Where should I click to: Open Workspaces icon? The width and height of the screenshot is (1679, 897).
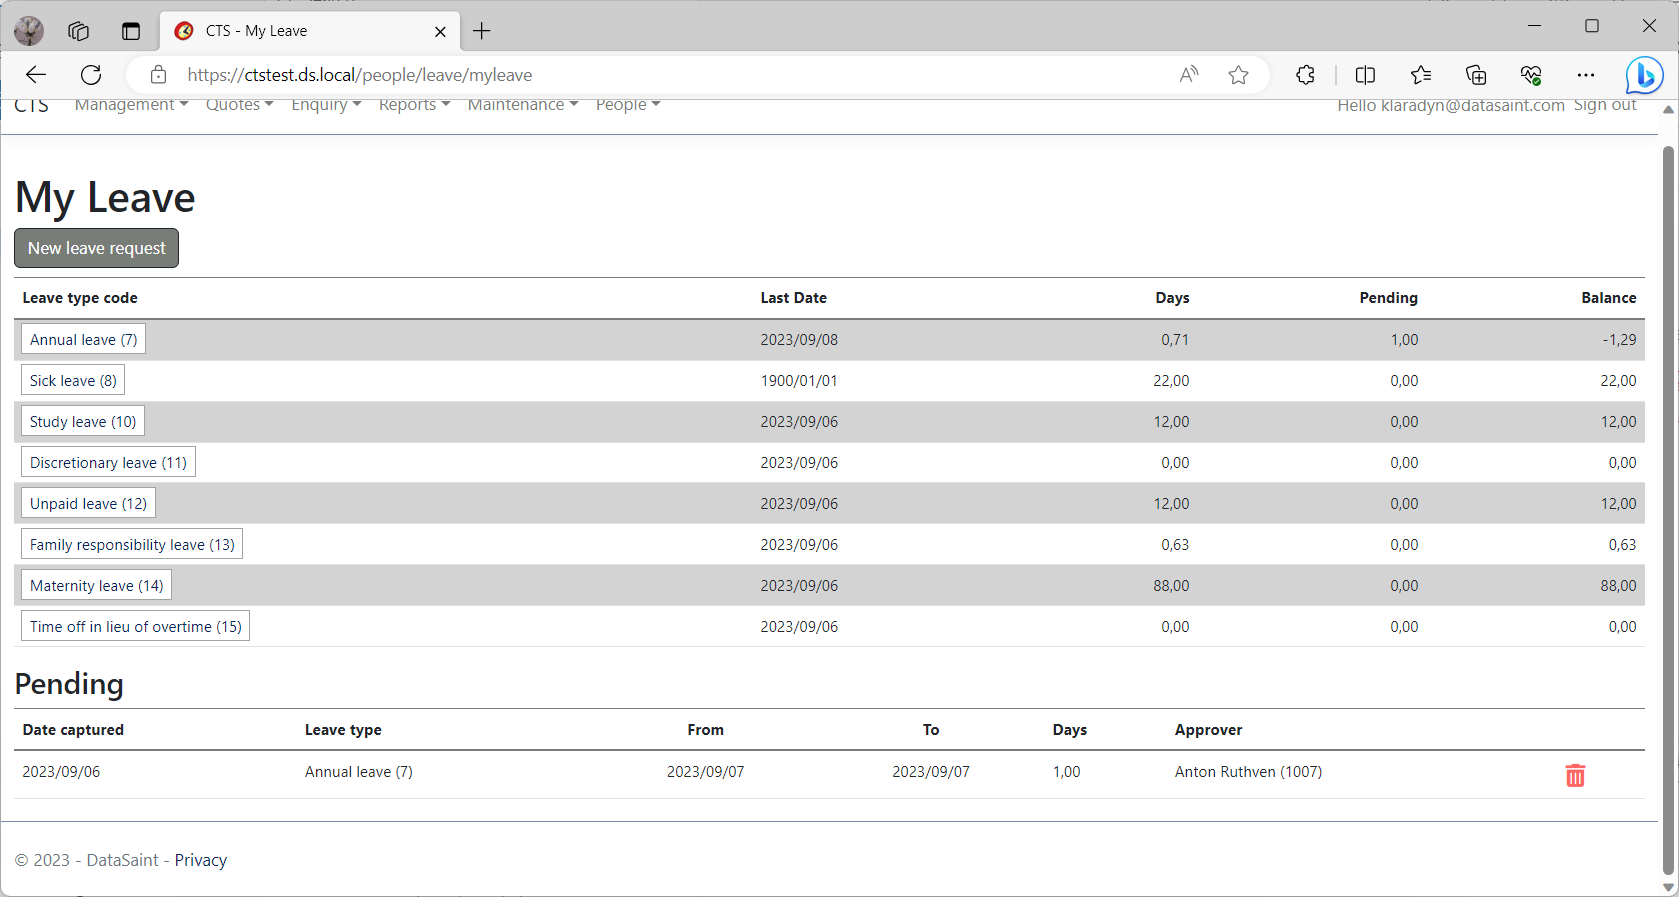coord(79,31)
